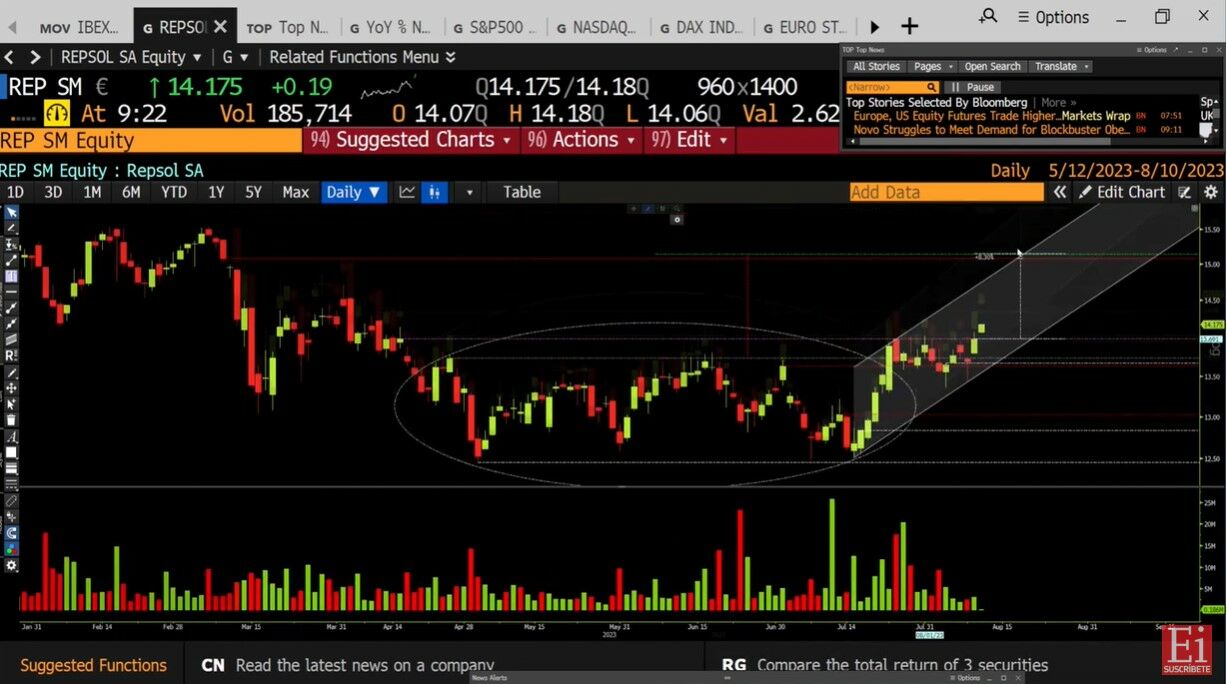The image size is (1227, 684).
Task: Expand the Actions dropdown
Action: (x=582, y=140)
